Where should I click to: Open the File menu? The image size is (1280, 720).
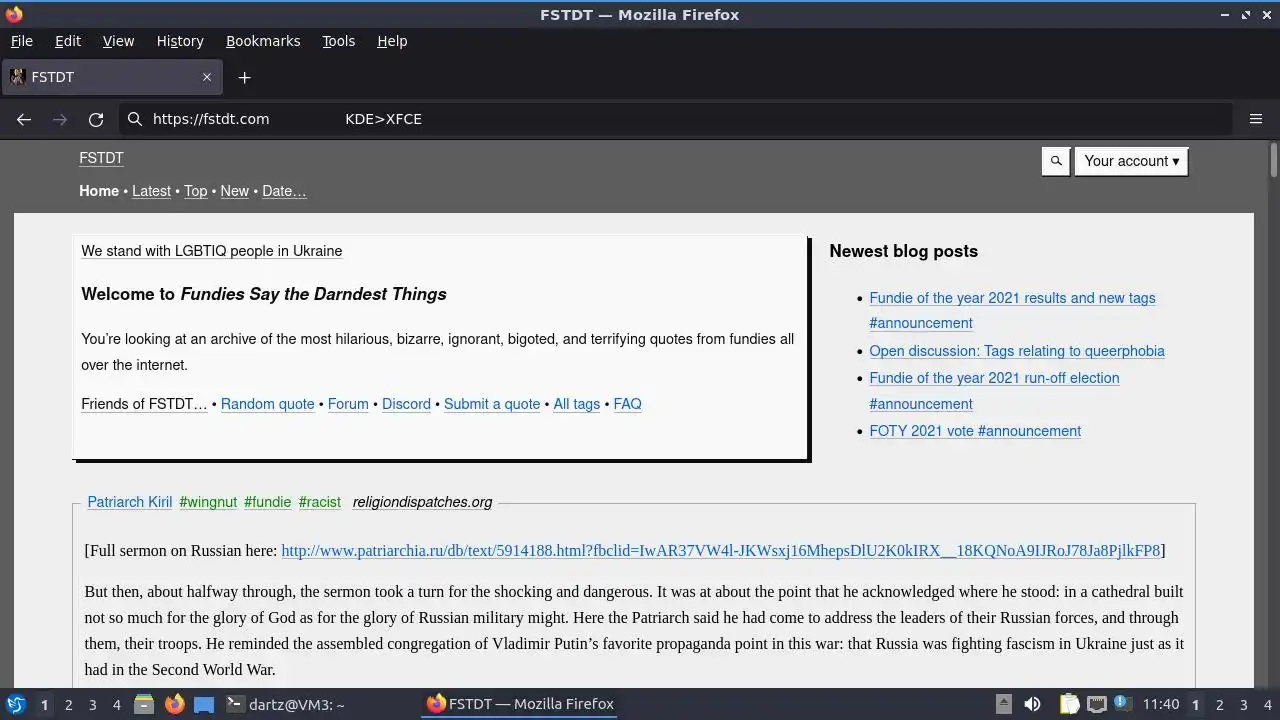(x=21, y=41)
